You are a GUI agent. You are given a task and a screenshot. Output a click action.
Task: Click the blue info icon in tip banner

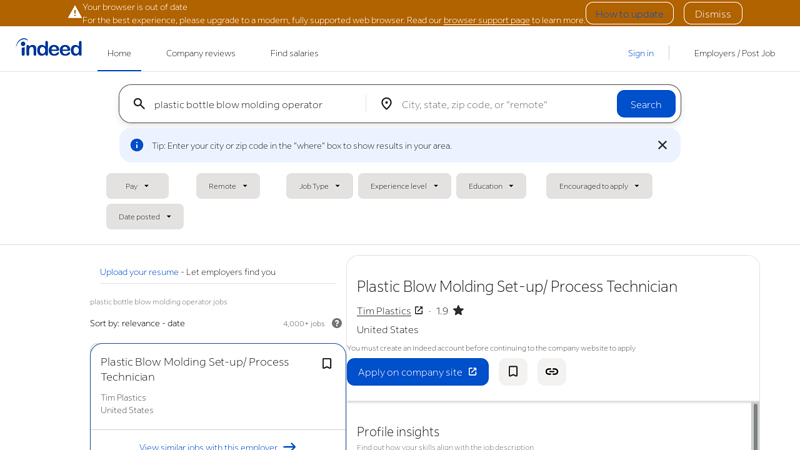[x=137, y=145]
